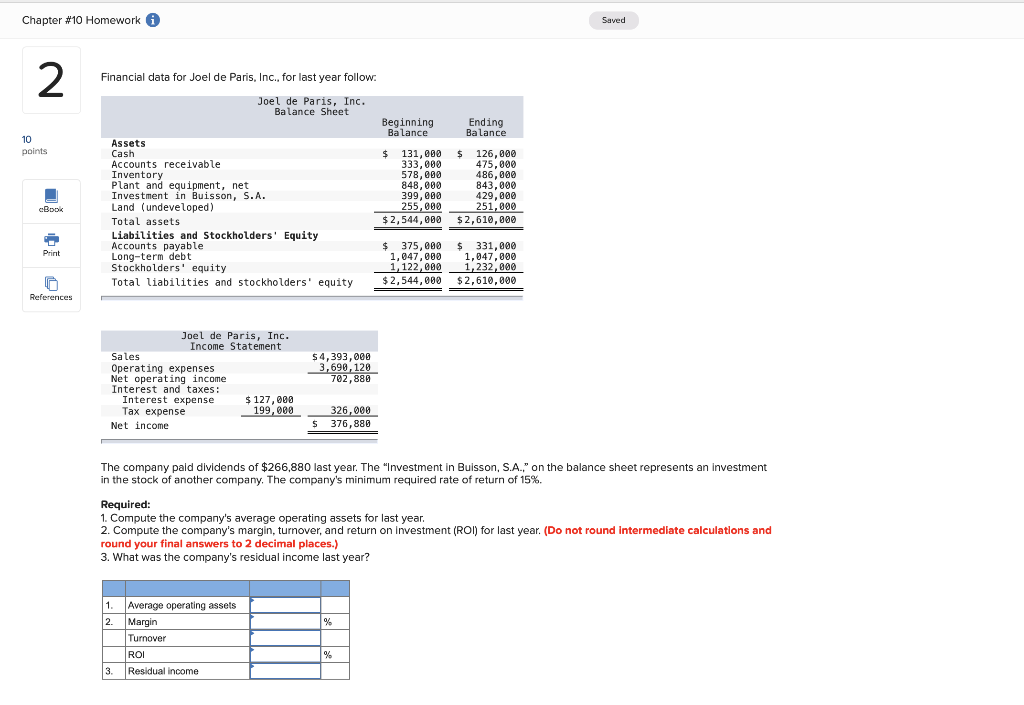Image resolution: width=1024 pixels, height=705 pixels.
Task: Click the percent sign next to Margin
Action: 327,621
